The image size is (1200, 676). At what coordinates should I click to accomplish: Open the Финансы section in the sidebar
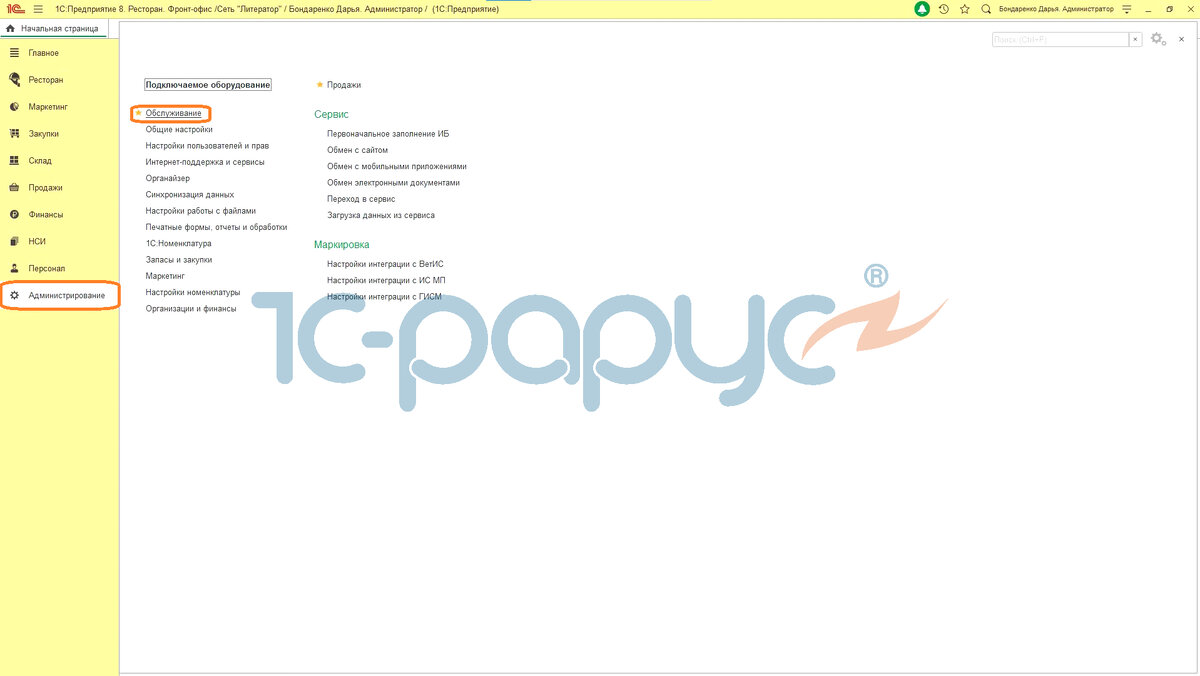(45, 215)
